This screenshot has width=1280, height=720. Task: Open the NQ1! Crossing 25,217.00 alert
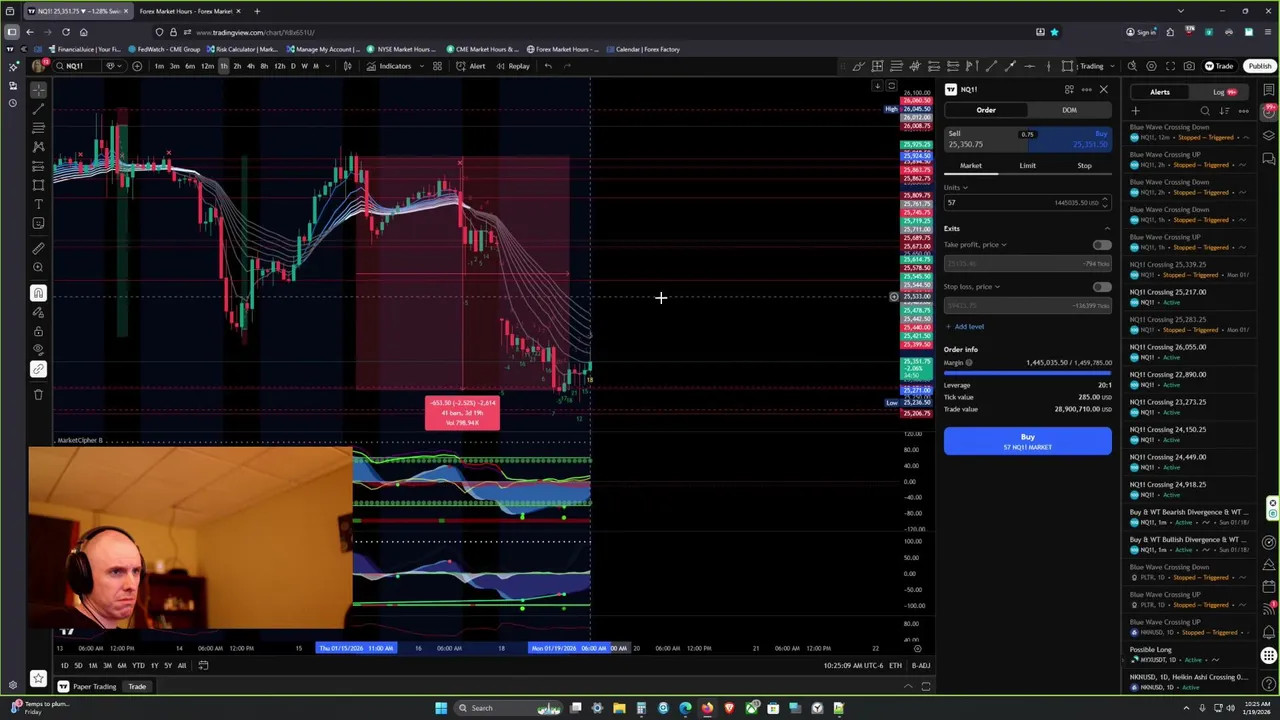click(1190, 296)
